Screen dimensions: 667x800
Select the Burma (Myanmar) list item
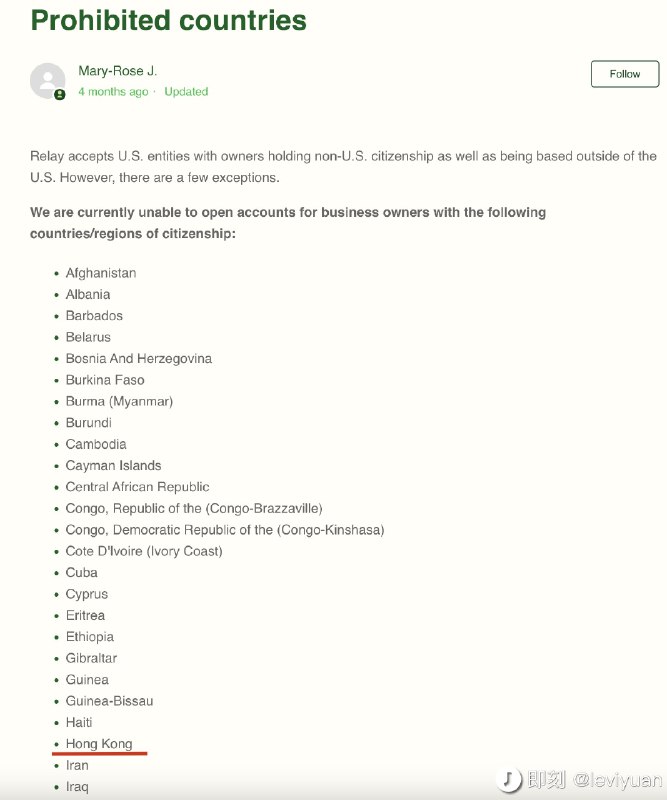(x=117, y=401)
